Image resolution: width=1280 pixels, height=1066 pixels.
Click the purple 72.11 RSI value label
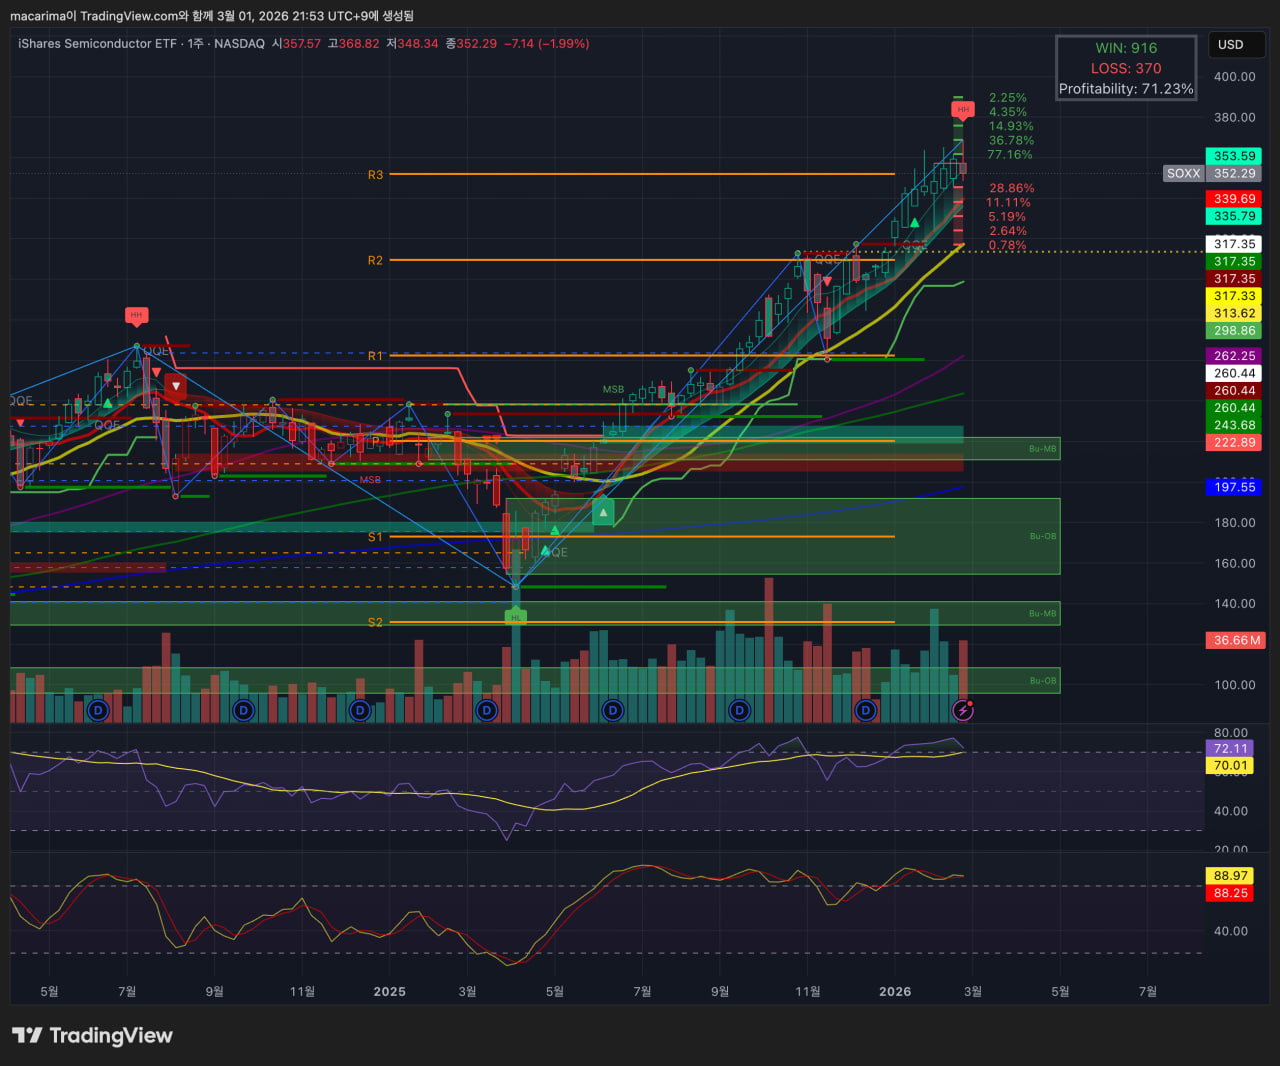pyautogui.click(x=1231, y=748)
